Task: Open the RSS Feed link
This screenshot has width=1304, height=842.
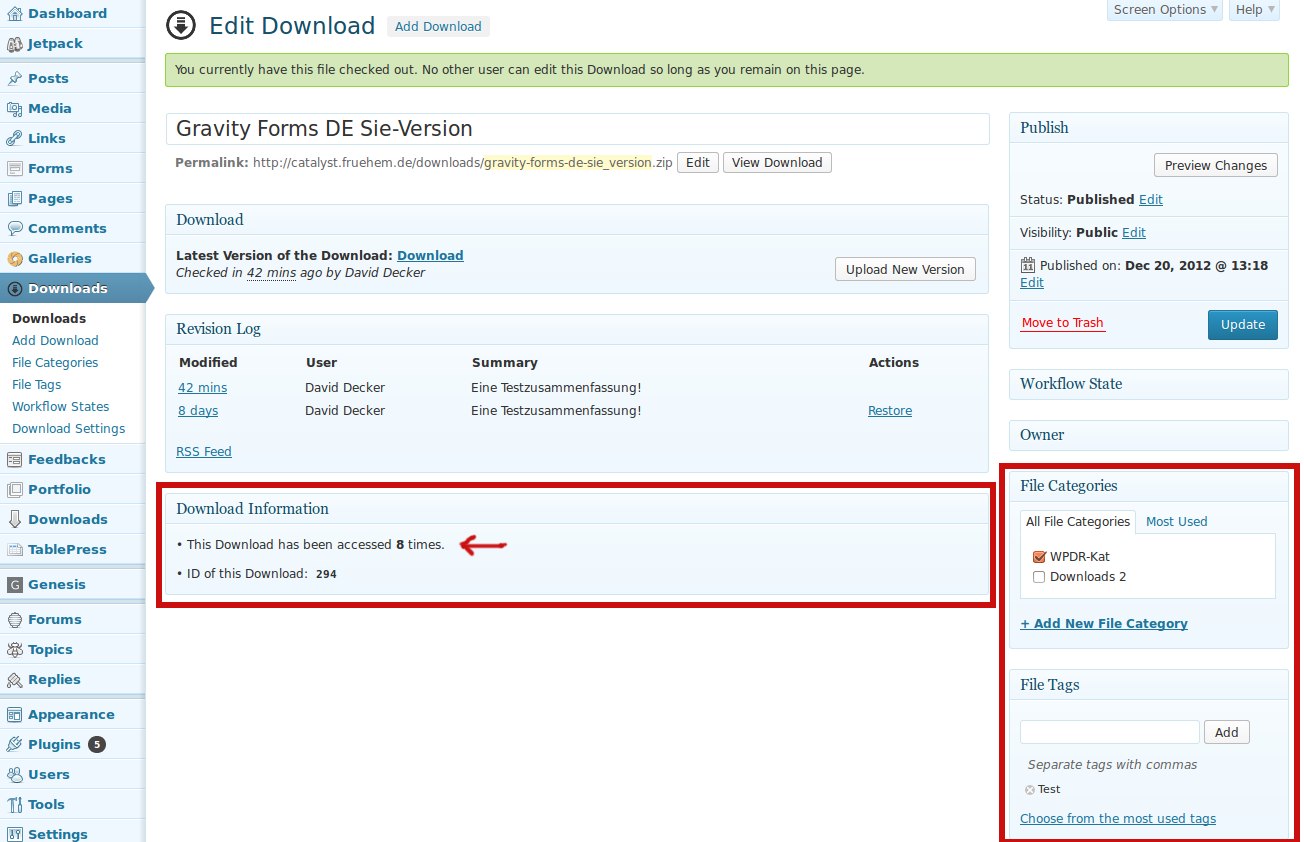Action: point(204,452)
